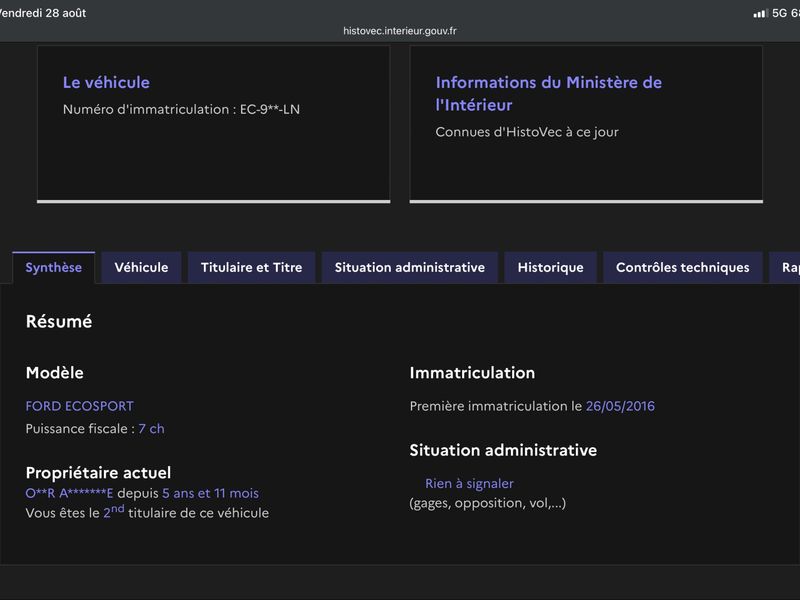Click the vendredi 28 août date in status bar
The height and width of the screenshot is (600, 800).
pyautogui.click(x=43, y=13)
